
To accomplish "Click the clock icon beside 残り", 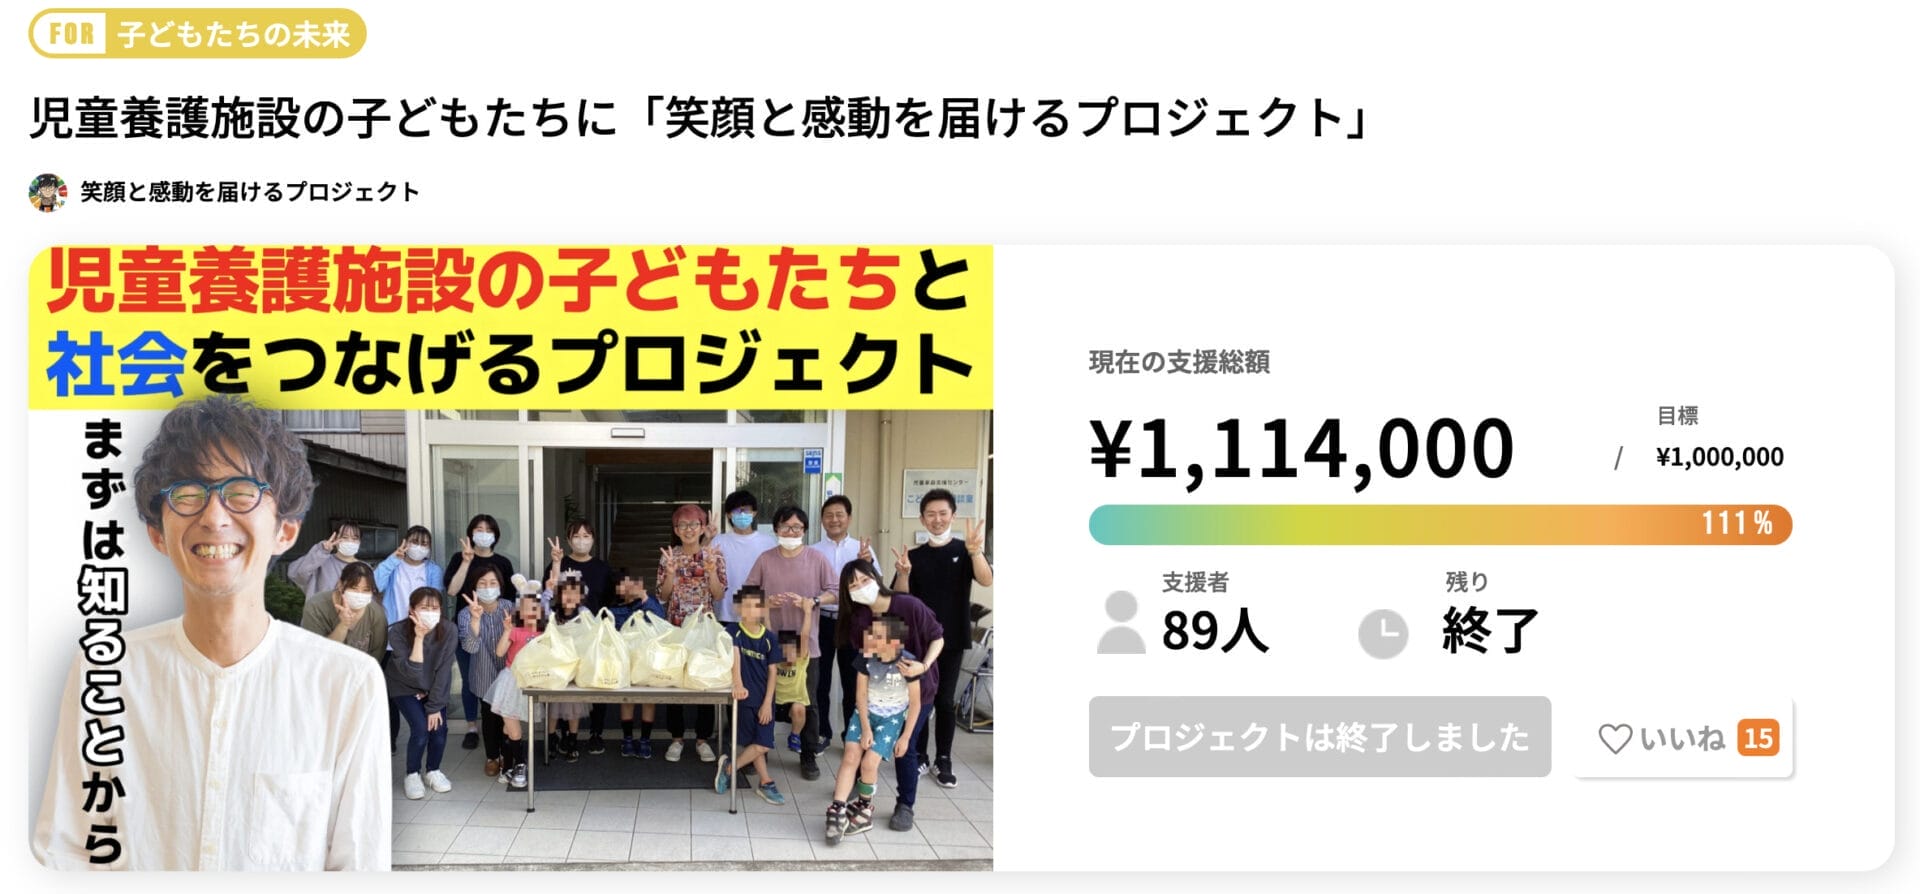I will click(1382, 634).
